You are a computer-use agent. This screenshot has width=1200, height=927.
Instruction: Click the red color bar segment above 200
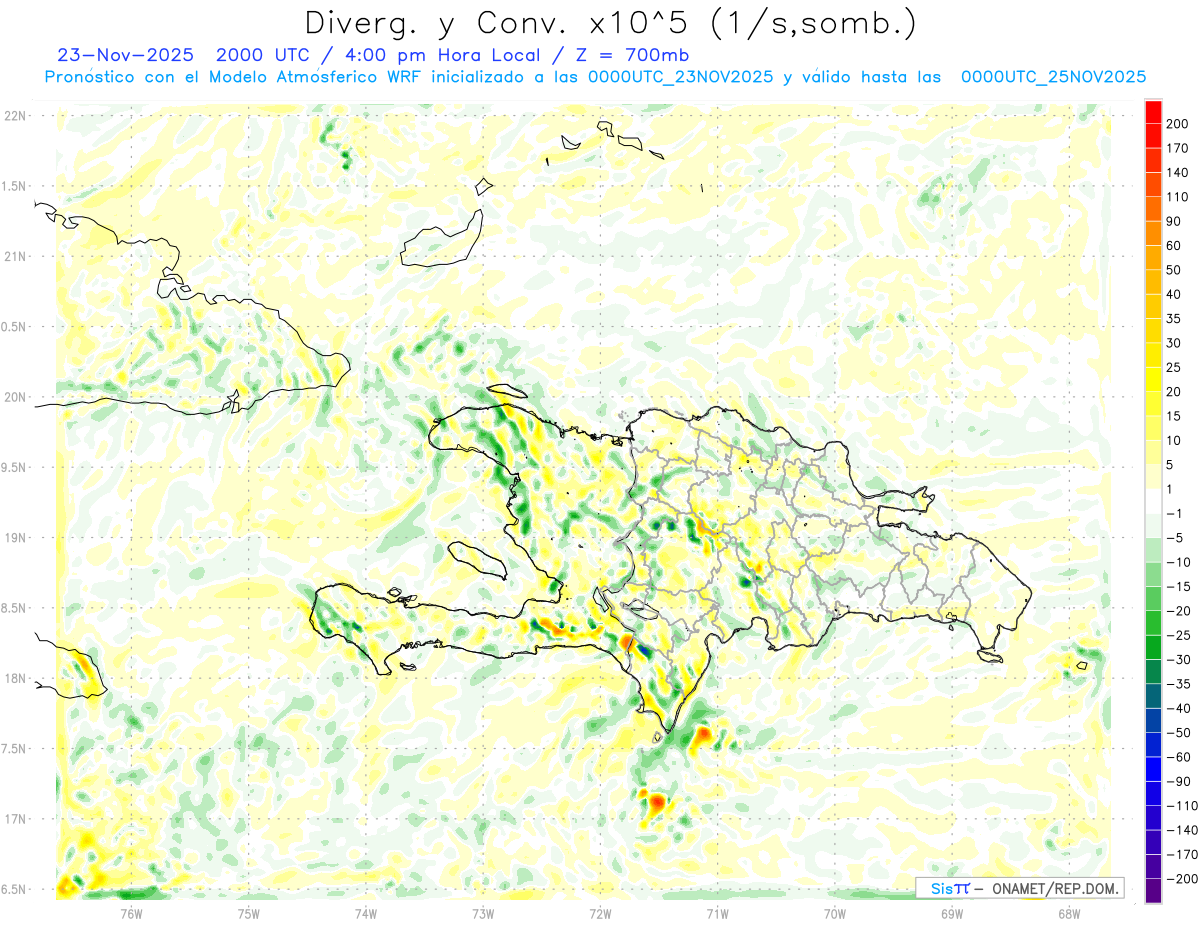point(1153,113)
